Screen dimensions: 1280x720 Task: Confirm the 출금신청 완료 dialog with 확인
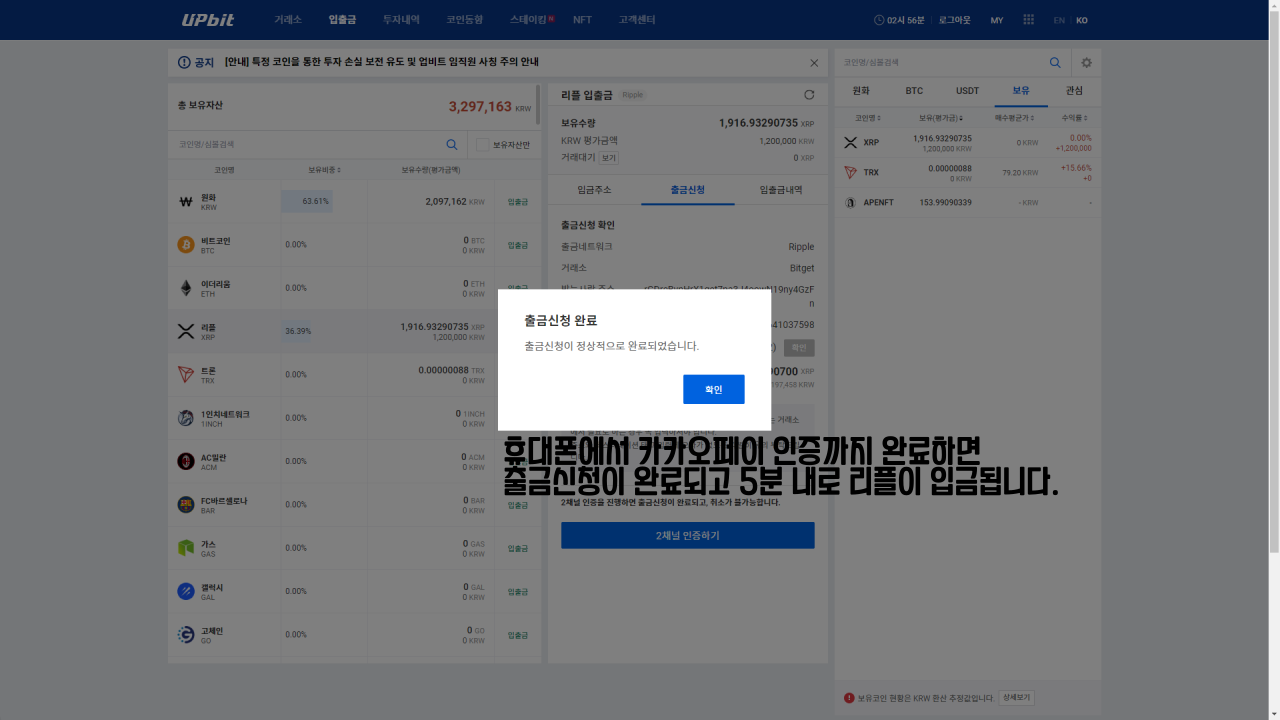coord(713,389)
